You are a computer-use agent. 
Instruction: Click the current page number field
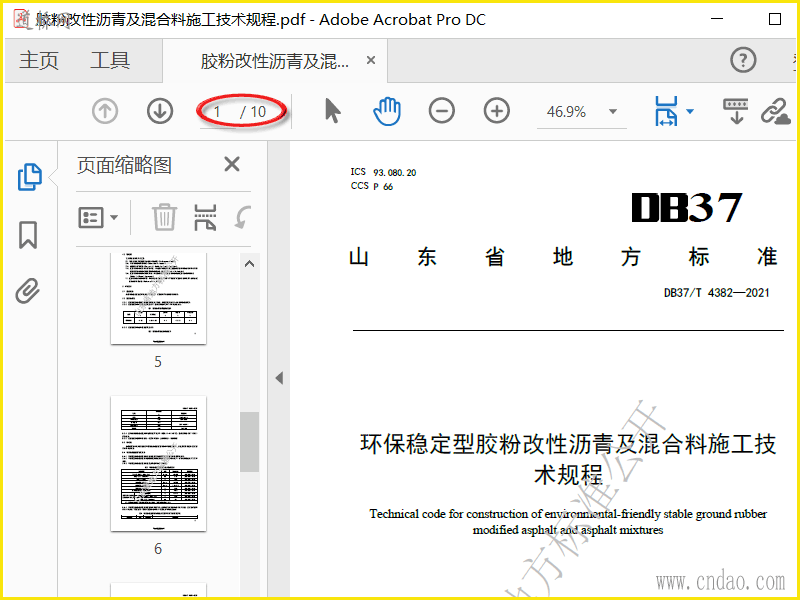217,111
